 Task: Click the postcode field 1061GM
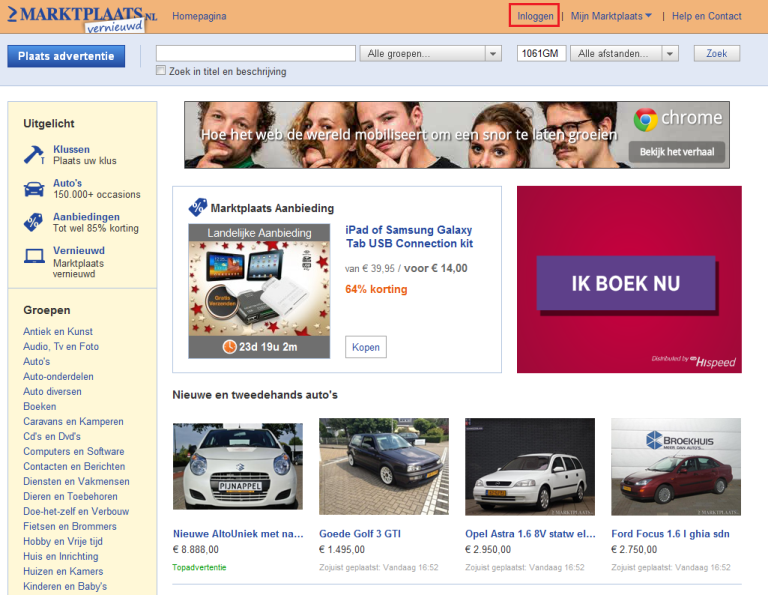click(x=541, y=53)
